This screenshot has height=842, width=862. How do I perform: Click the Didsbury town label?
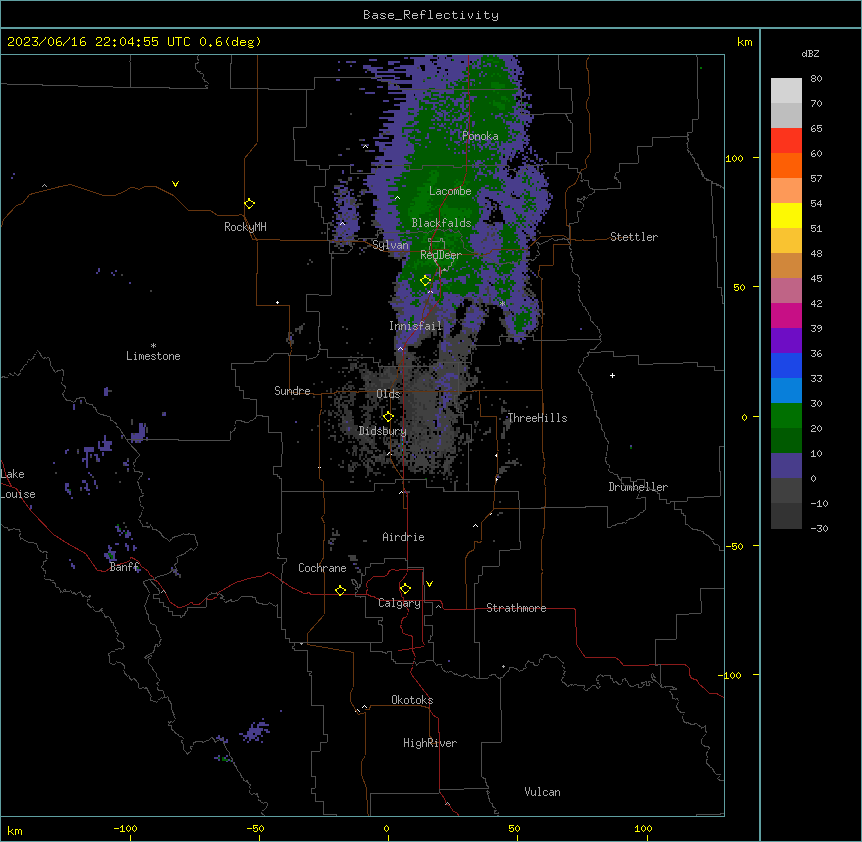pos(383,431)
